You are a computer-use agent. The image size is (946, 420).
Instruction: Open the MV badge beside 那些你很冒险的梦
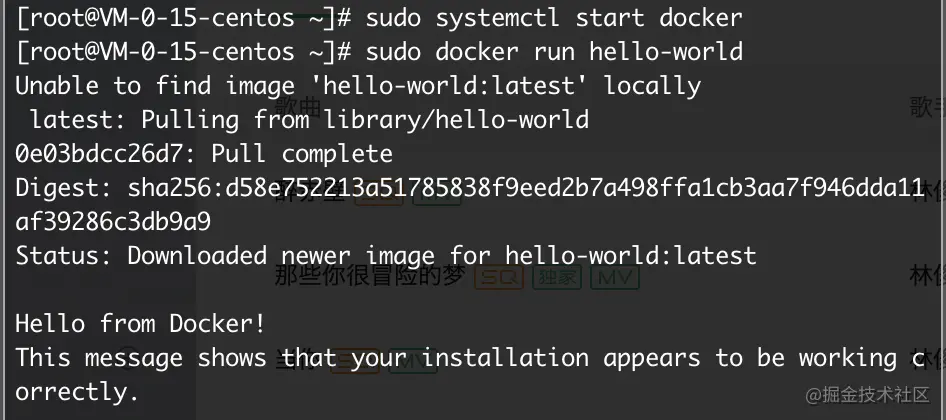tap(615, 277)
